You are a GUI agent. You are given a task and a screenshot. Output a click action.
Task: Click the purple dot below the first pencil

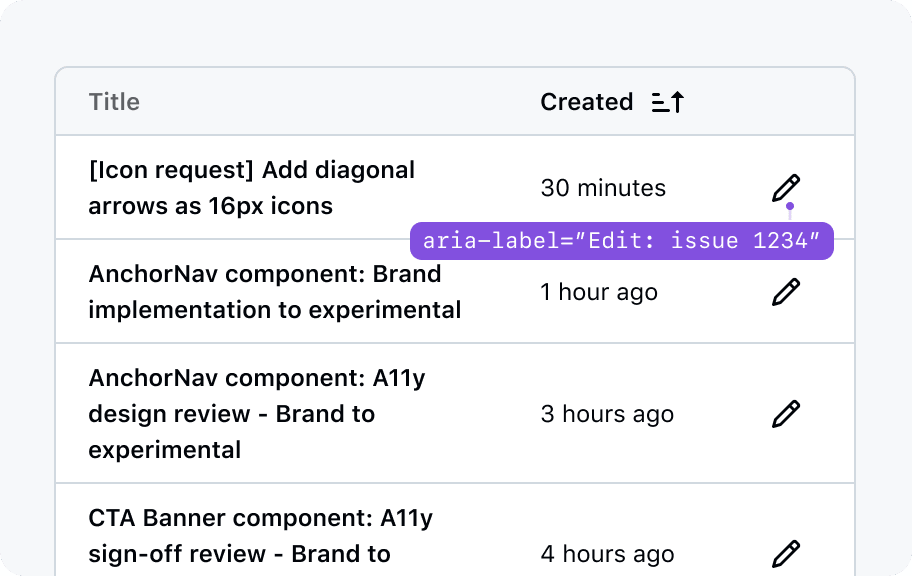pyautogui.click(x=790, y=207)
